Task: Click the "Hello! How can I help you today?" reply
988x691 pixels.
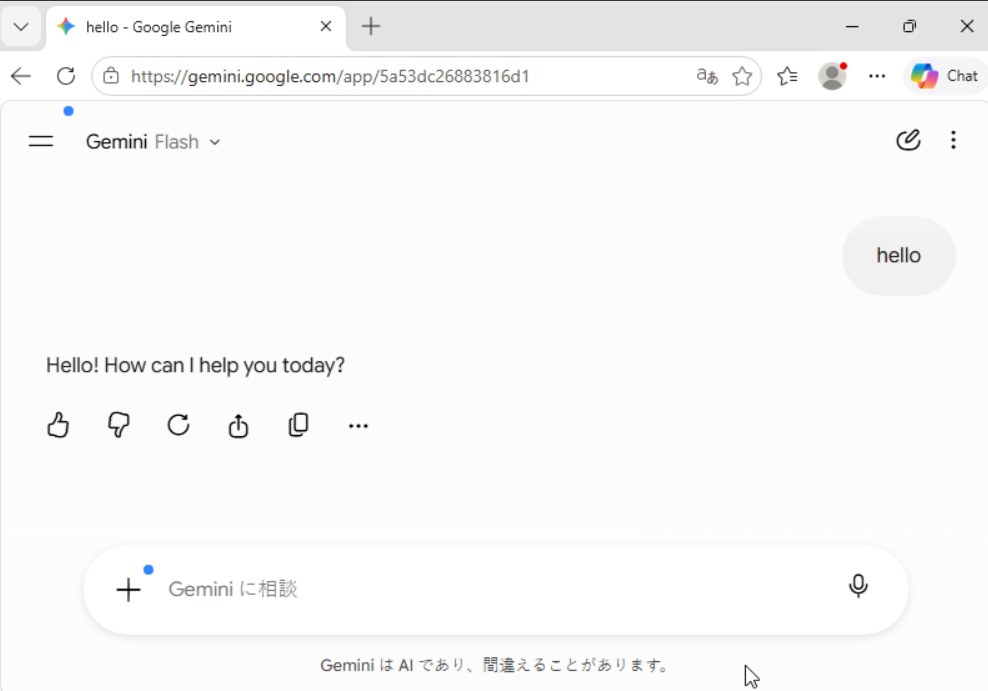Action: tap(195, 365)
